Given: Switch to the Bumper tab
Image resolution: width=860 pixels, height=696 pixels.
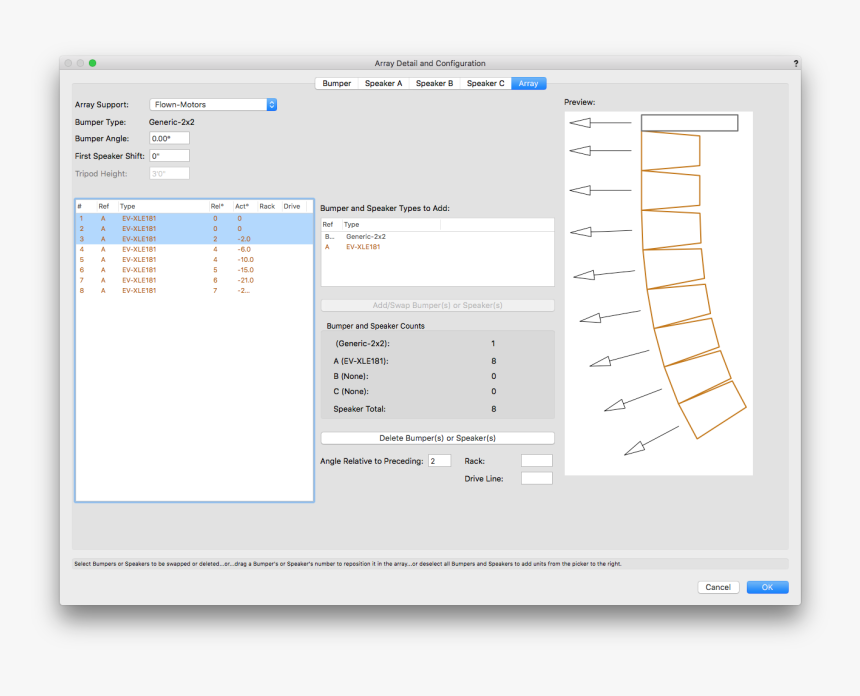Looking at the screenshot, I should click(337, 83).
